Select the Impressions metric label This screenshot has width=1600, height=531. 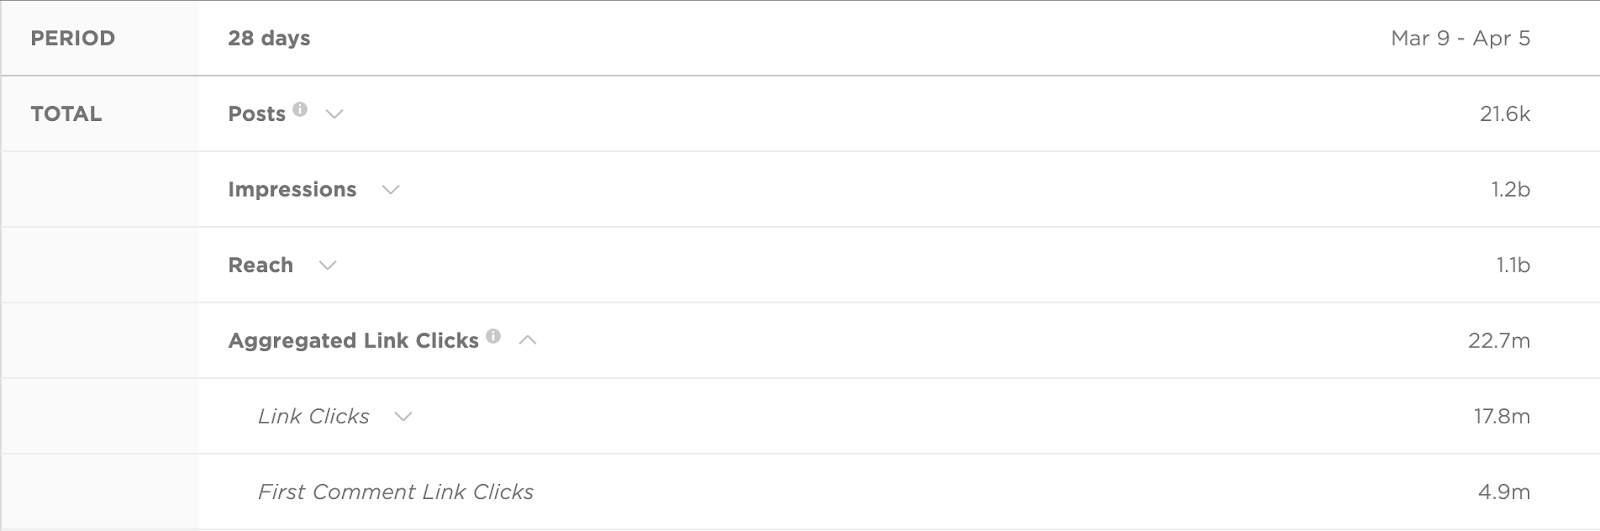pyautogui.click(x=292, y=190)
